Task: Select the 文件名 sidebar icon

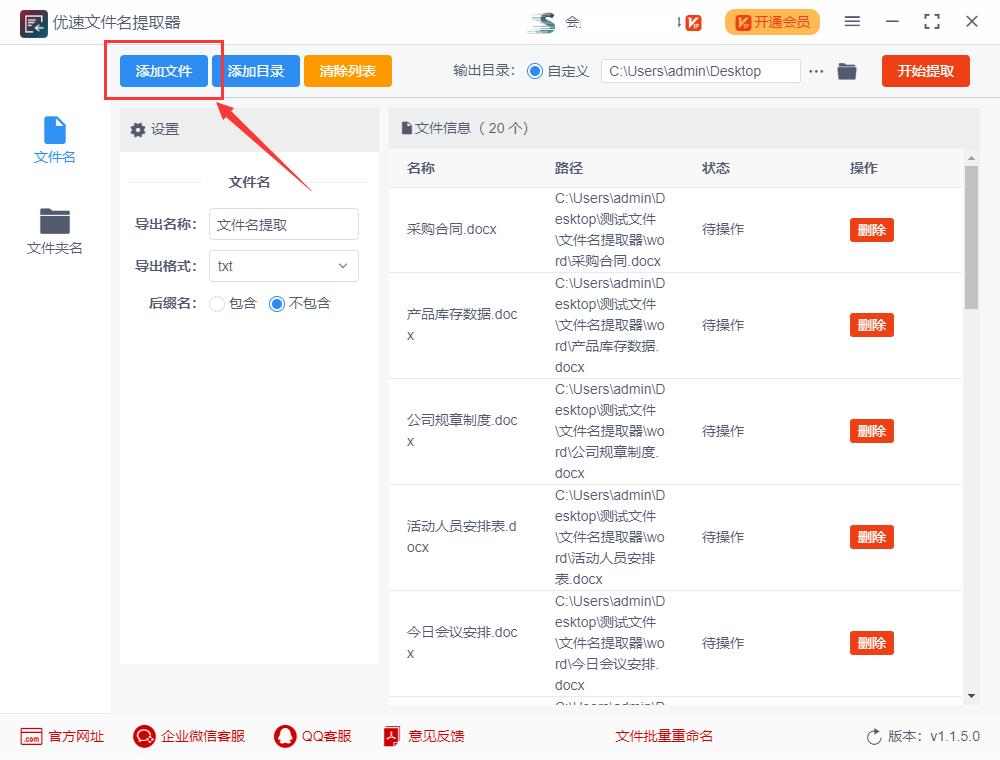Action: 54,140
